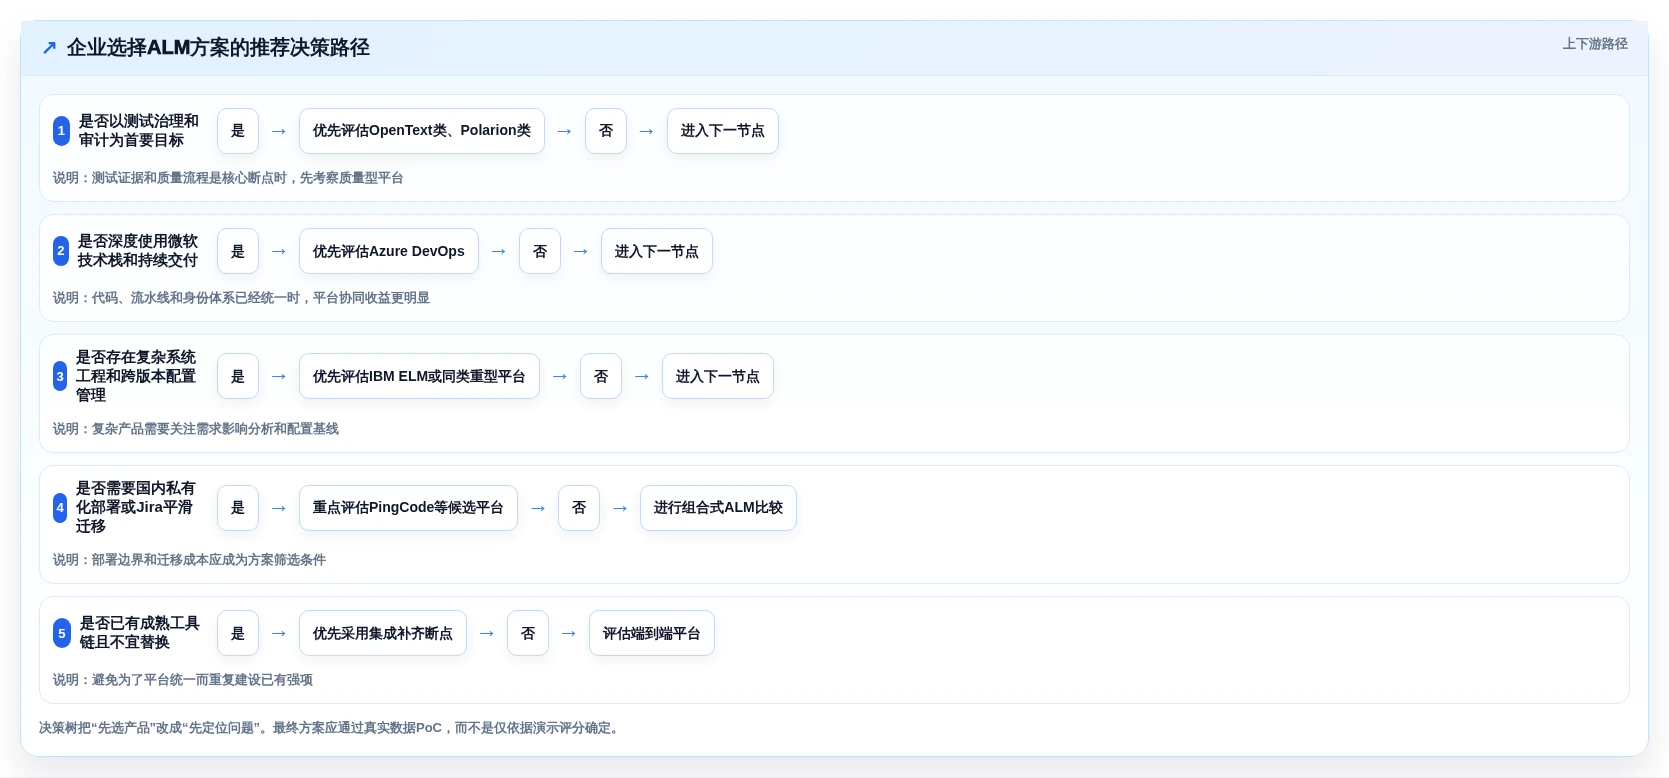Click the step 2 number badge

[x=61, y=251]
